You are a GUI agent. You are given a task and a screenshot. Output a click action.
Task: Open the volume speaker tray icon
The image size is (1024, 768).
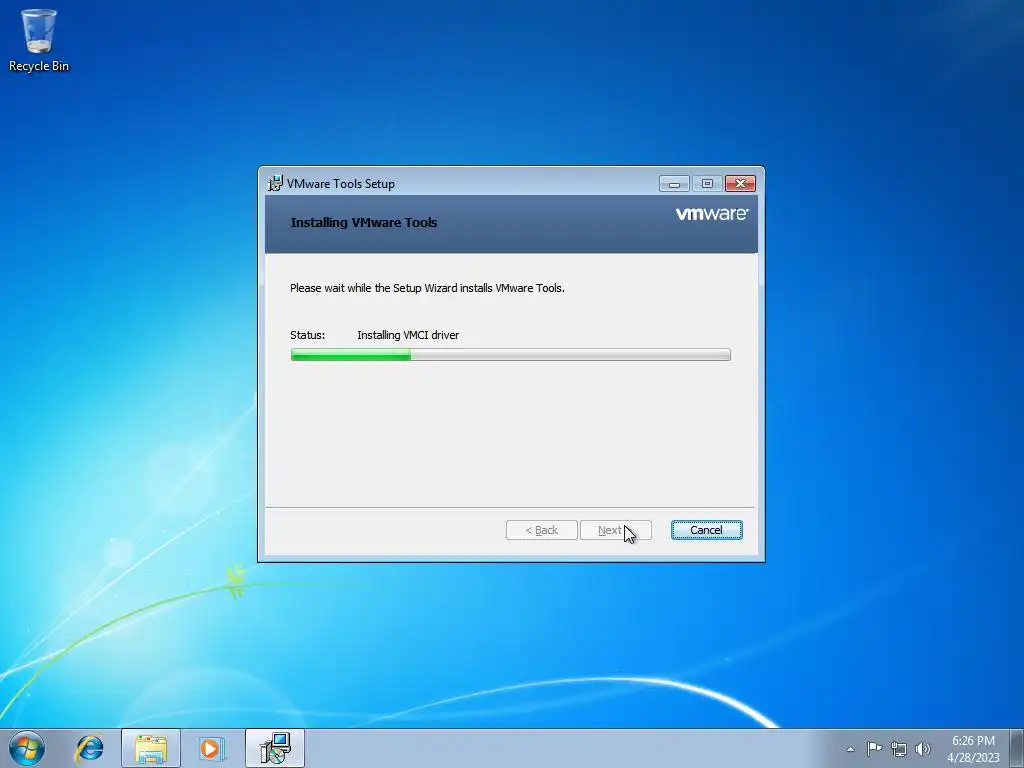tap(923, 749)
